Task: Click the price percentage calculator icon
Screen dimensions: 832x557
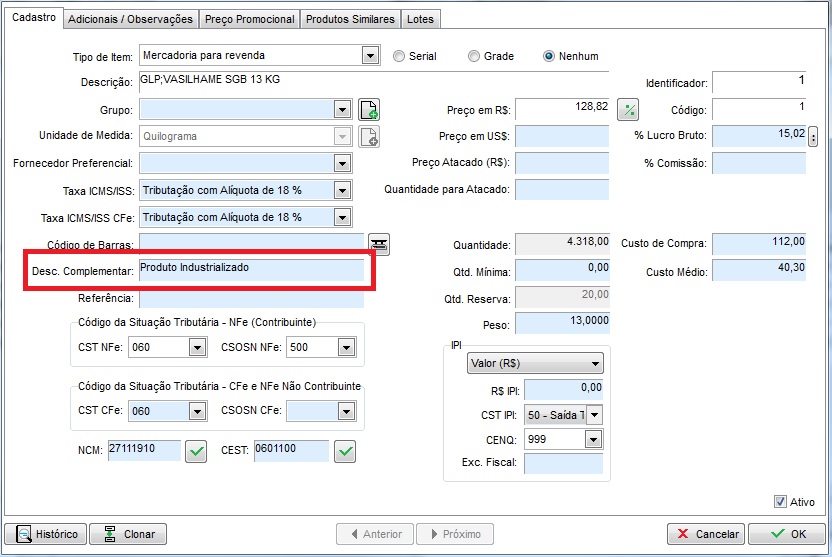Action: pos(628,110)
